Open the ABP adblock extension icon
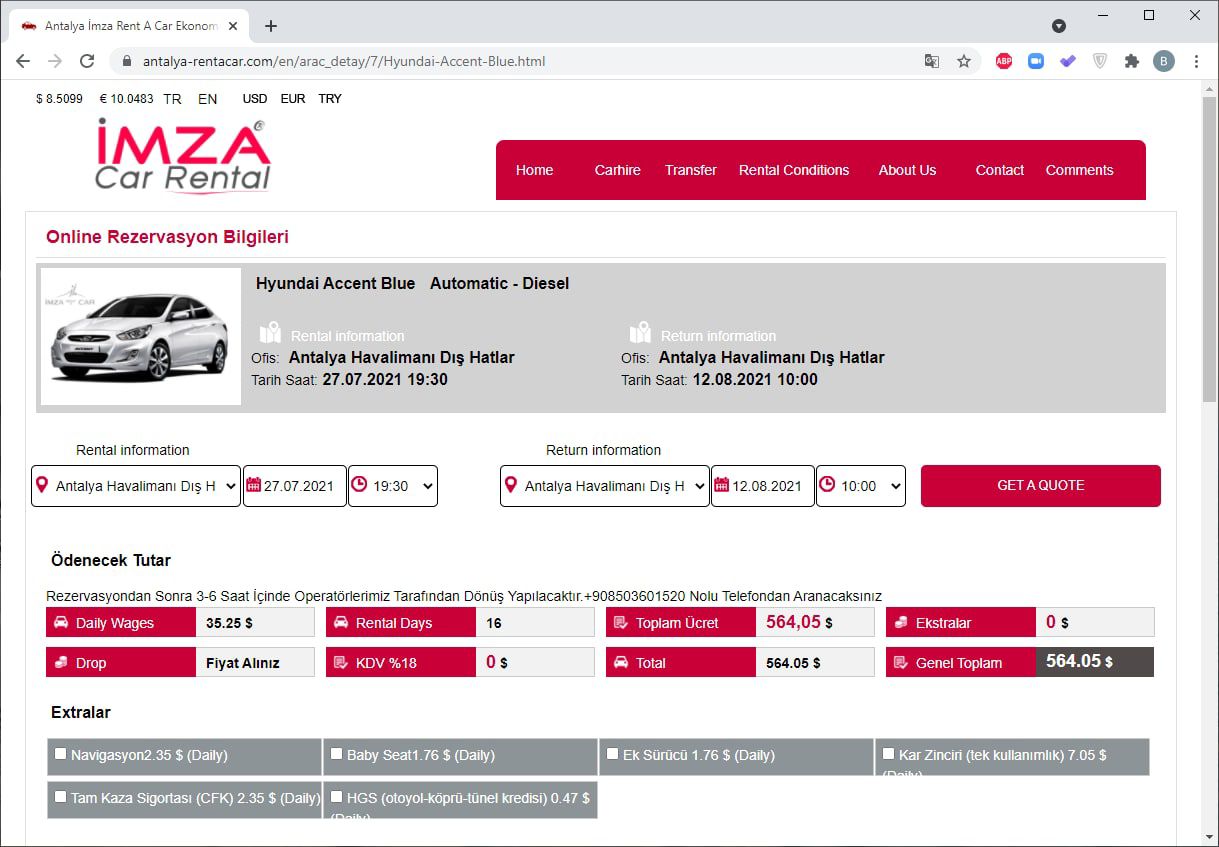 click(x=1004, y=61)
